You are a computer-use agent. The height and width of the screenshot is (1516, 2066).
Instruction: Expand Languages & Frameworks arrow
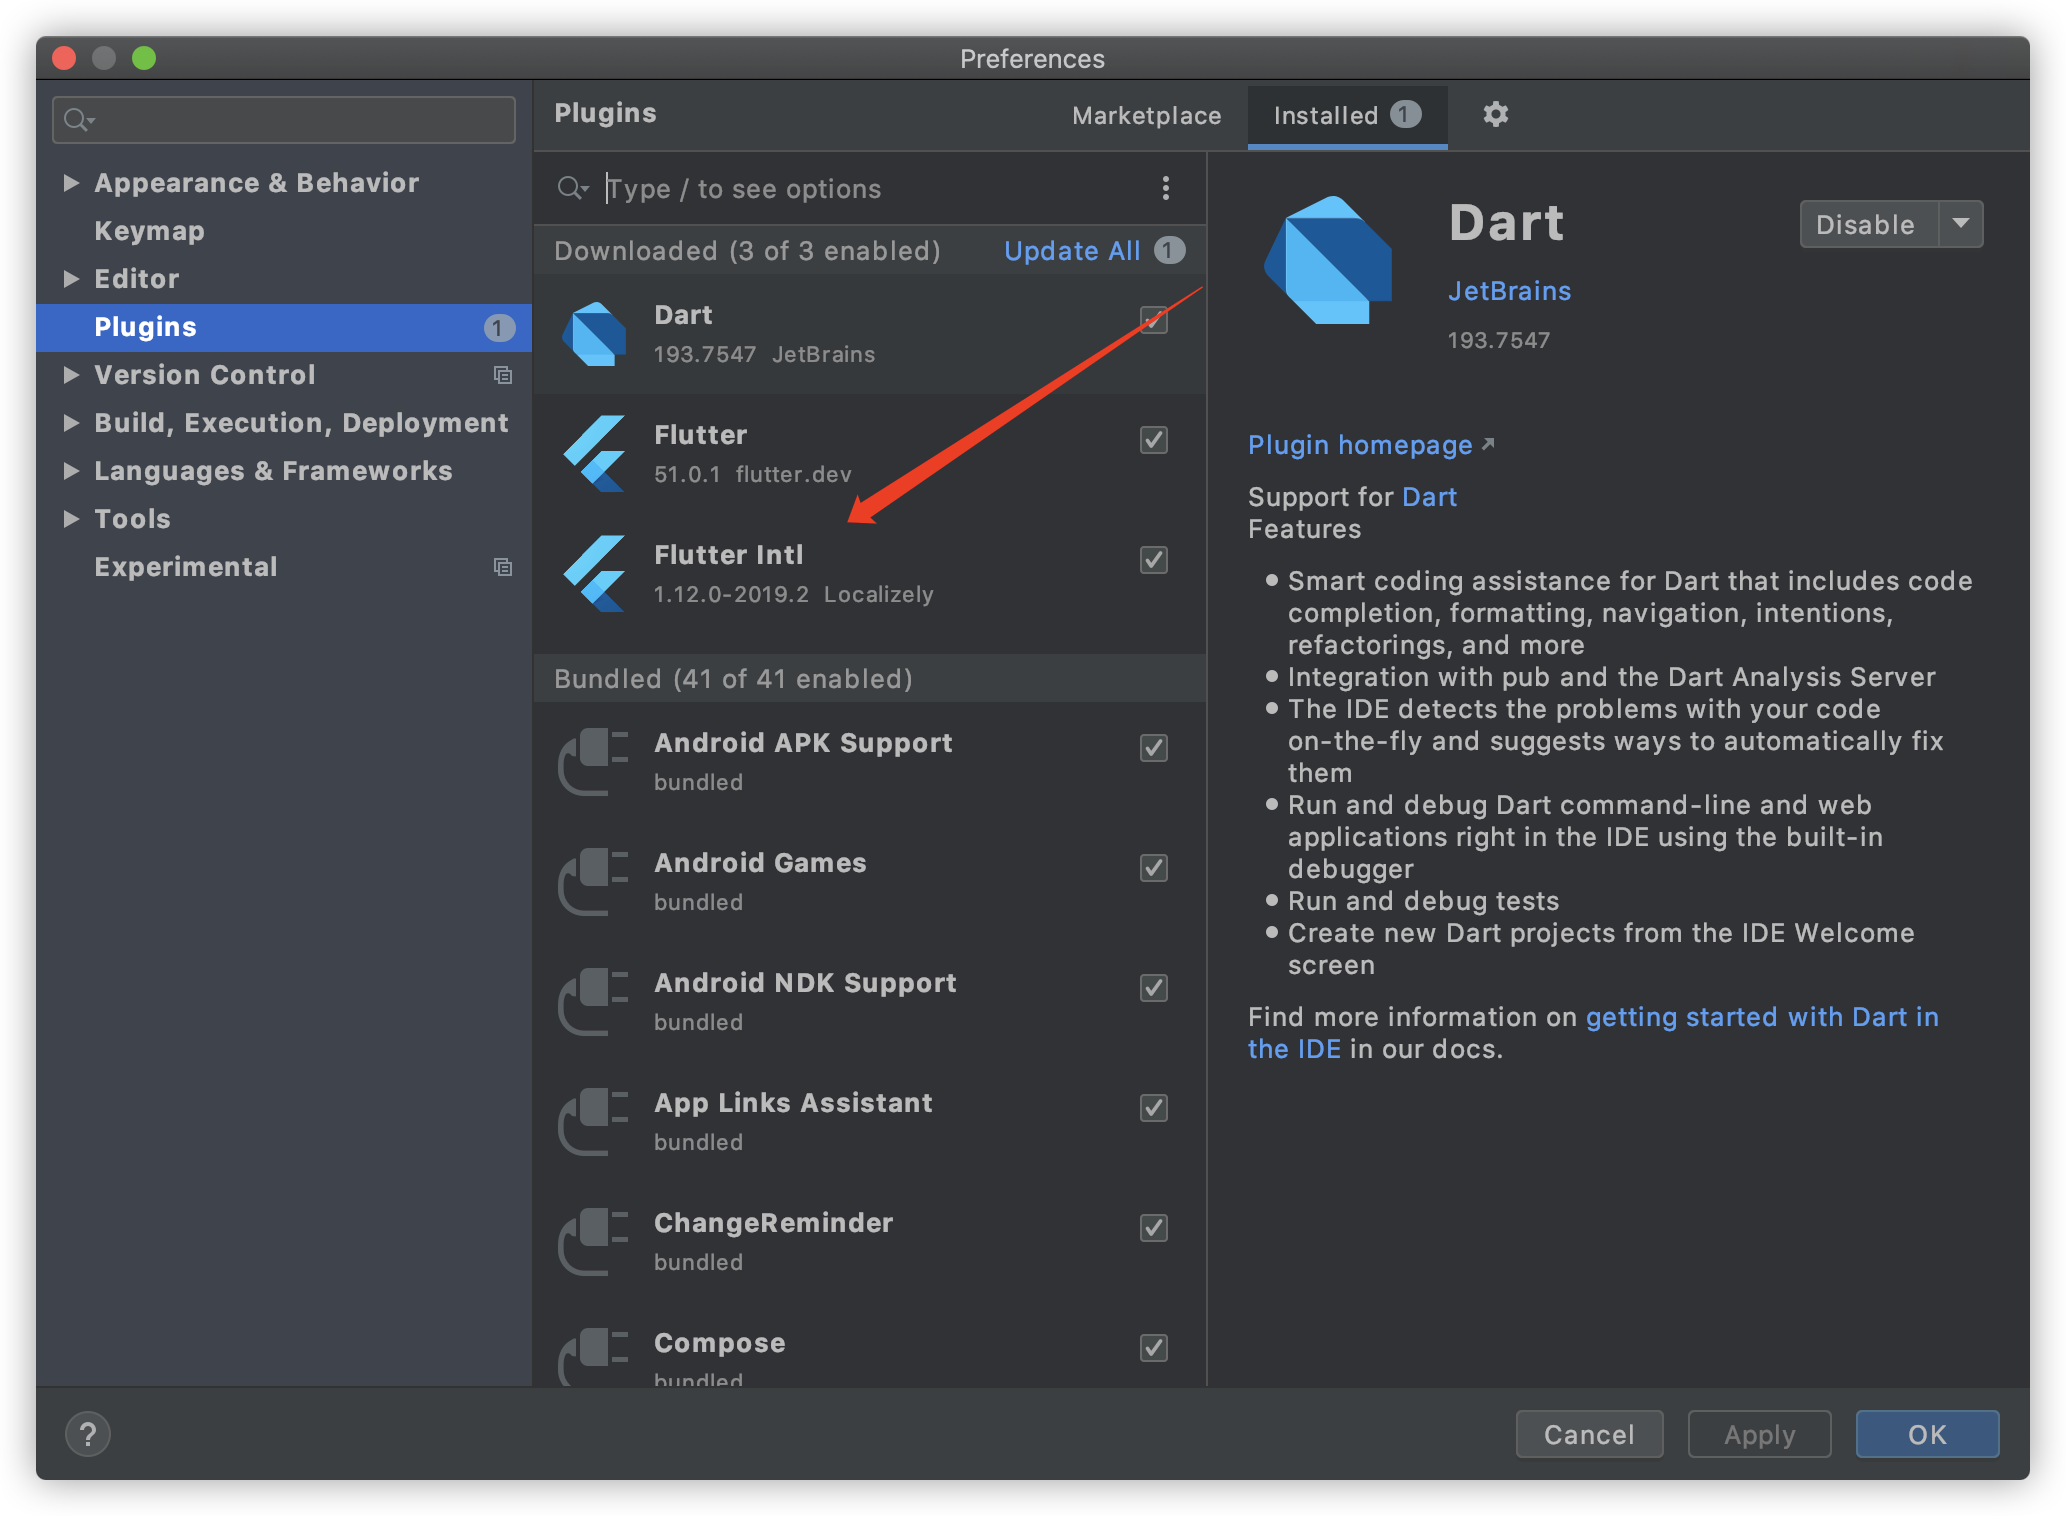[x=71, y=471]
